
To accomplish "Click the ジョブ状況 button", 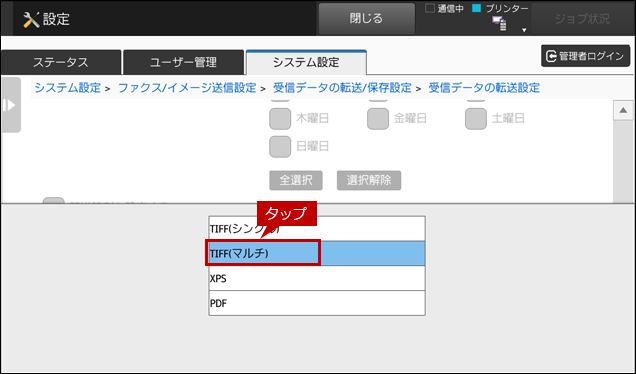I will [582, 19].
